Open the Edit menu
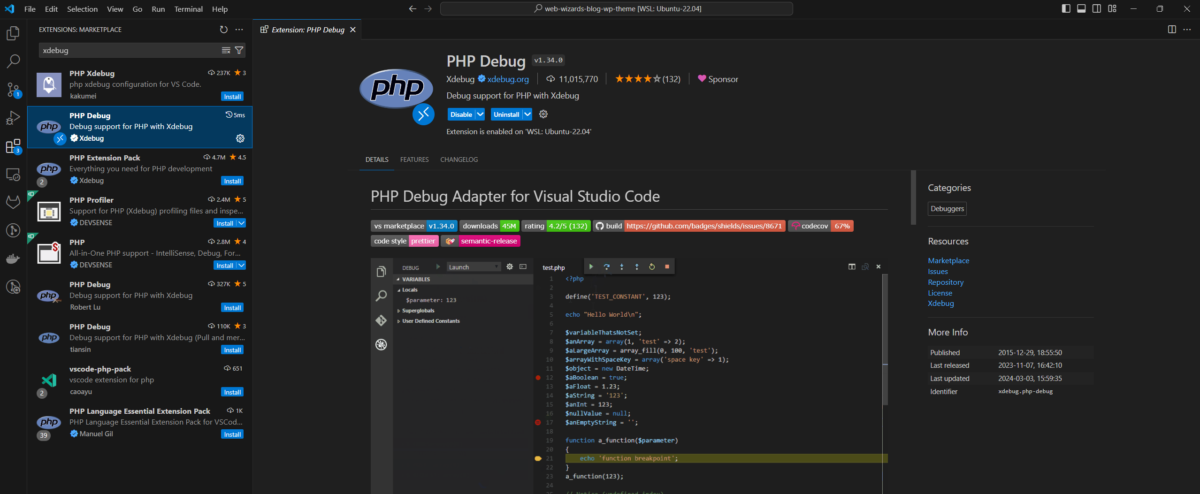 (x=53, y=8)
